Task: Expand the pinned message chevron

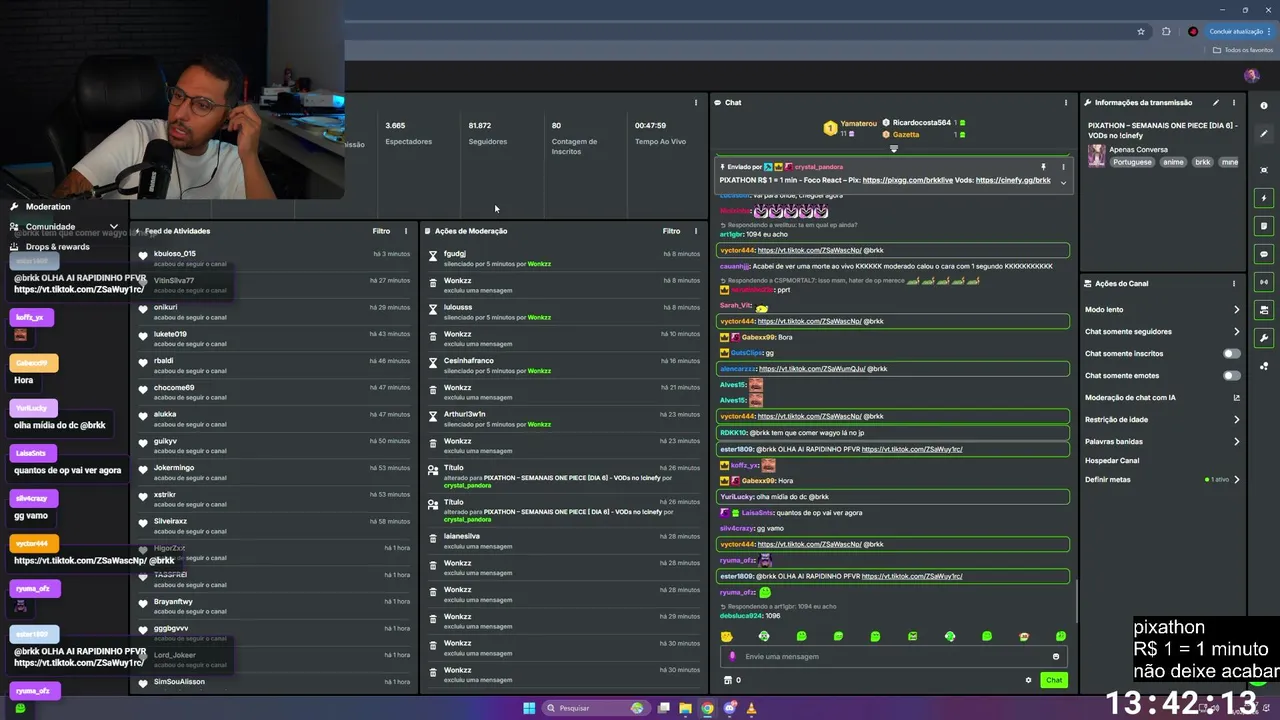Action: coord(1063,182)
